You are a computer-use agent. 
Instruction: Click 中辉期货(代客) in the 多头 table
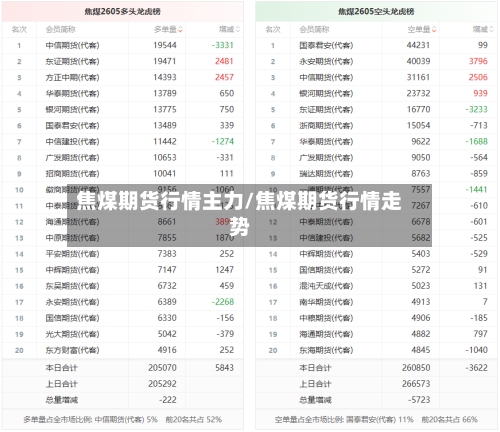point(72,270)
